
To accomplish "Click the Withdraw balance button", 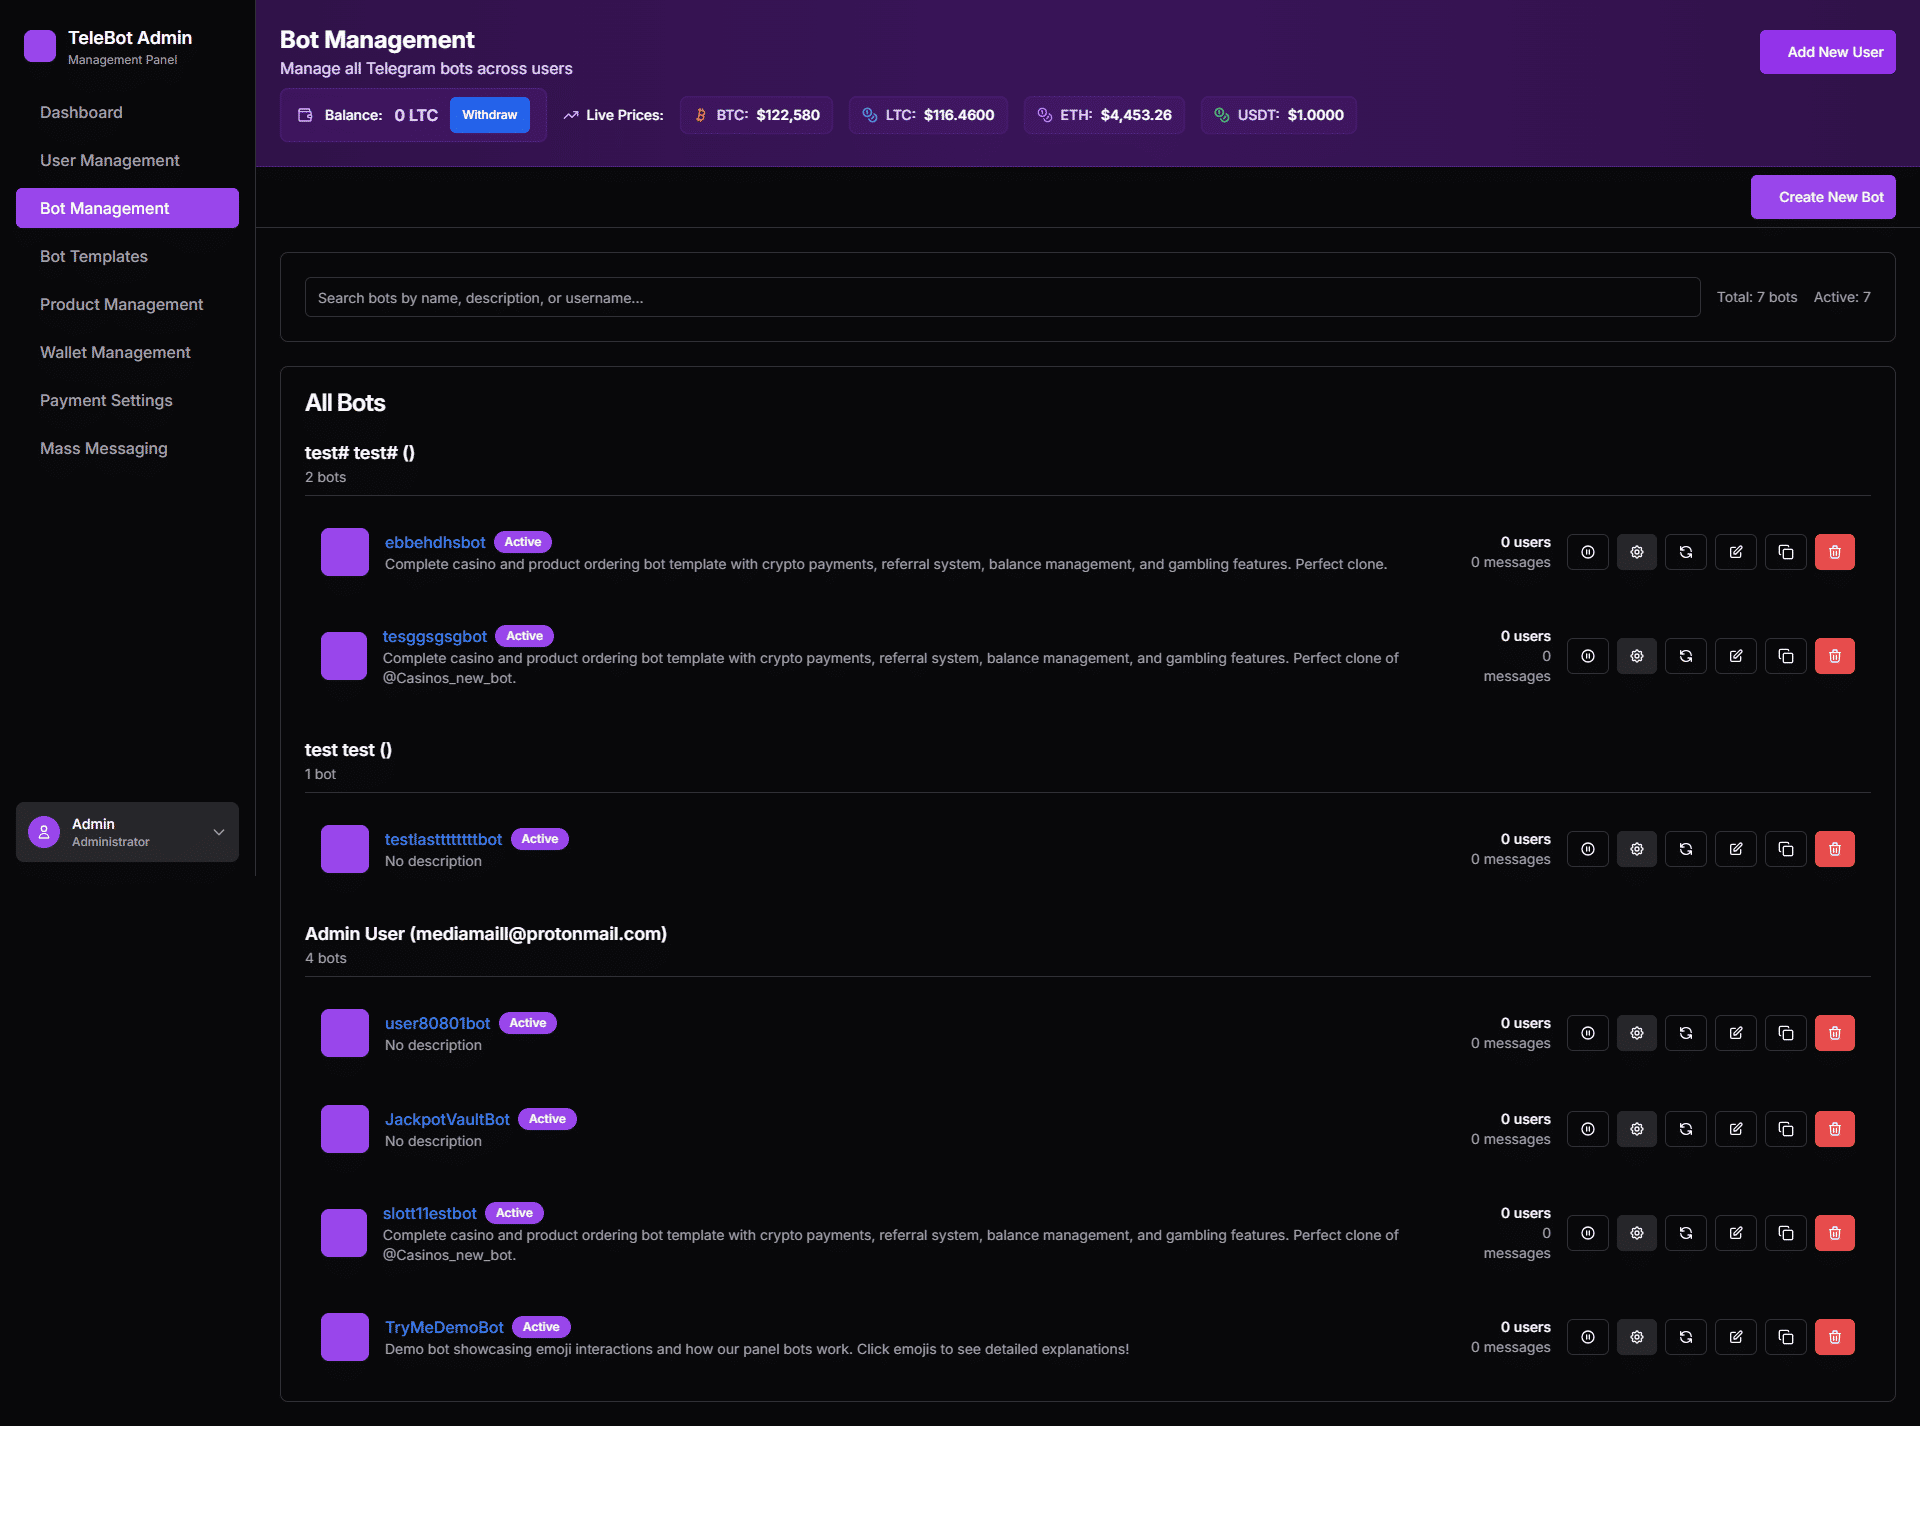I will pos(489,115).
